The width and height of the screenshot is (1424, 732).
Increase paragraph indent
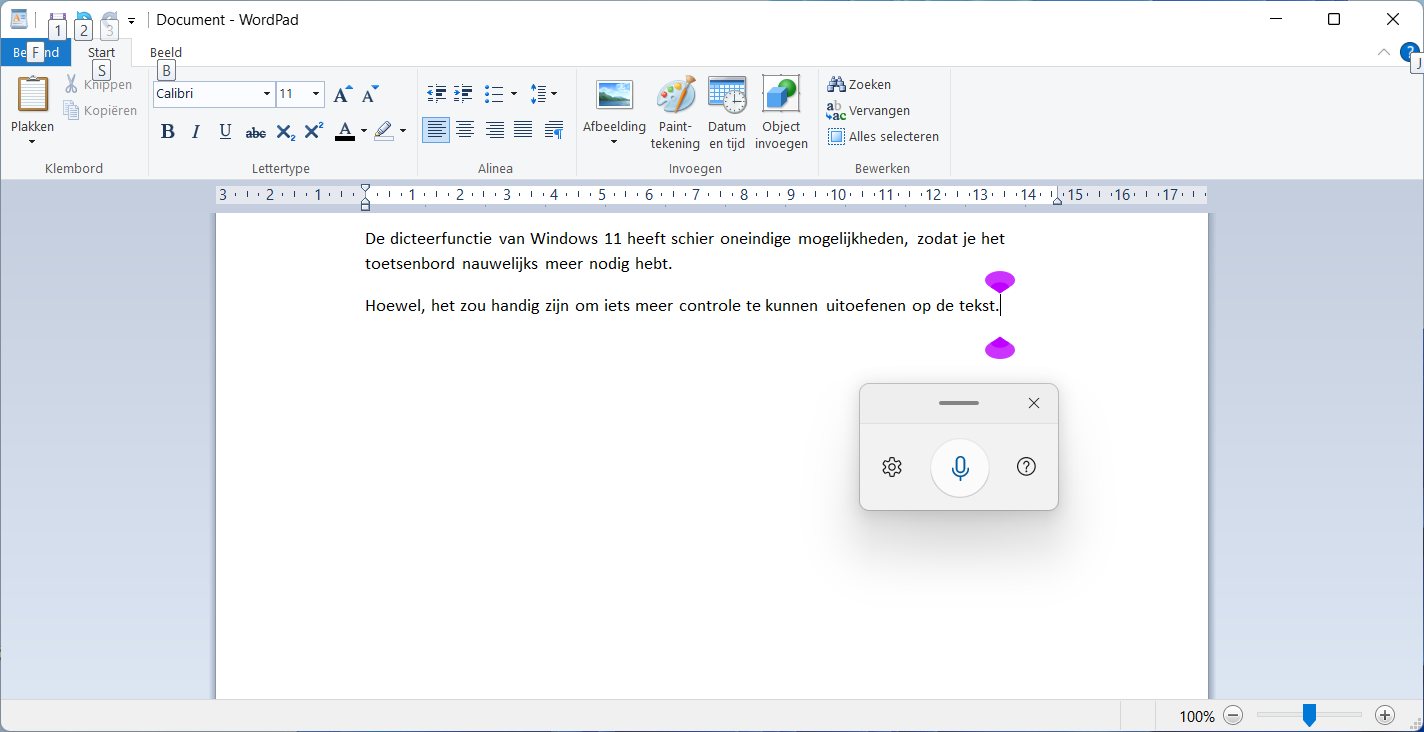(x=463, y=94)
